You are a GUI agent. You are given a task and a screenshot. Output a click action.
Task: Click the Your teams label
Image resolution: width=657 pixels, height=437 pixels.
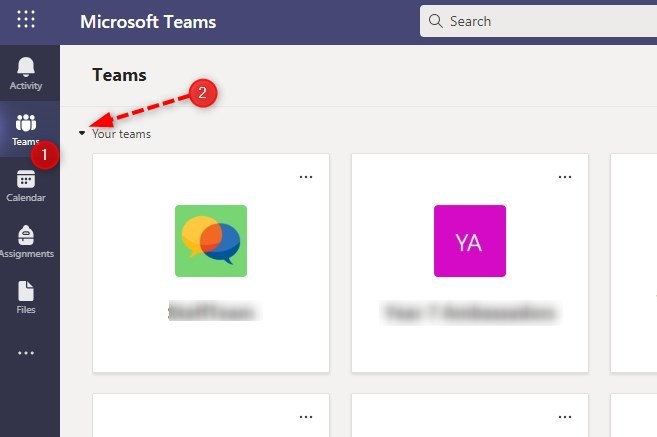click(x=121, y=133)
